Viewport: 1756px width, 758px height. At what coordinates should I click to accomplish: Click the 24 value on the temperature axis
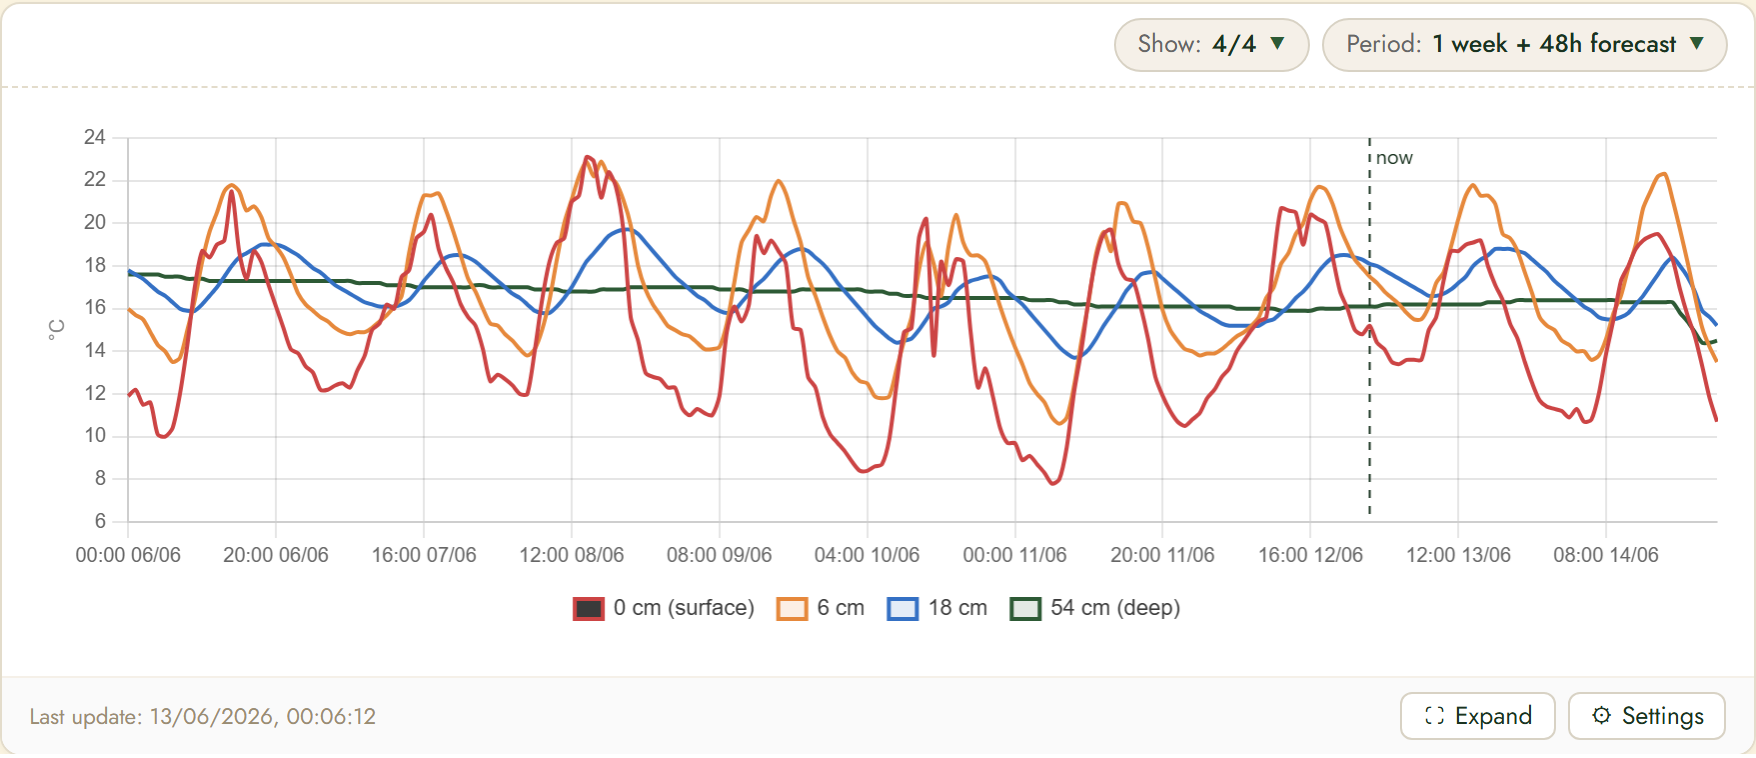[95, 137]
